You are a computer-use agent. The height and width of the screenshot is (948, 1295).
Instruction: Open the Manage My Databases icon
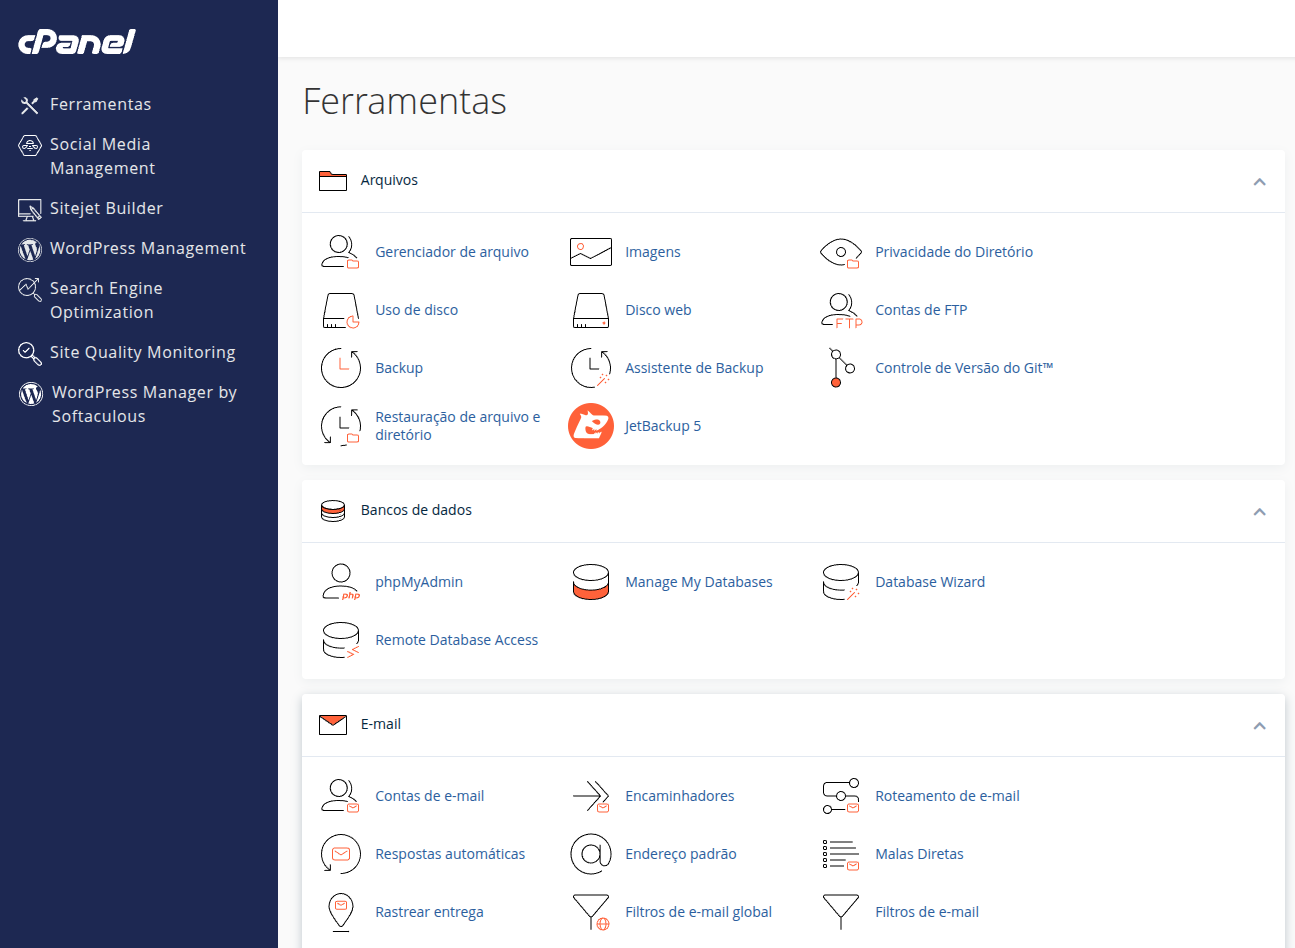point(590,582)
